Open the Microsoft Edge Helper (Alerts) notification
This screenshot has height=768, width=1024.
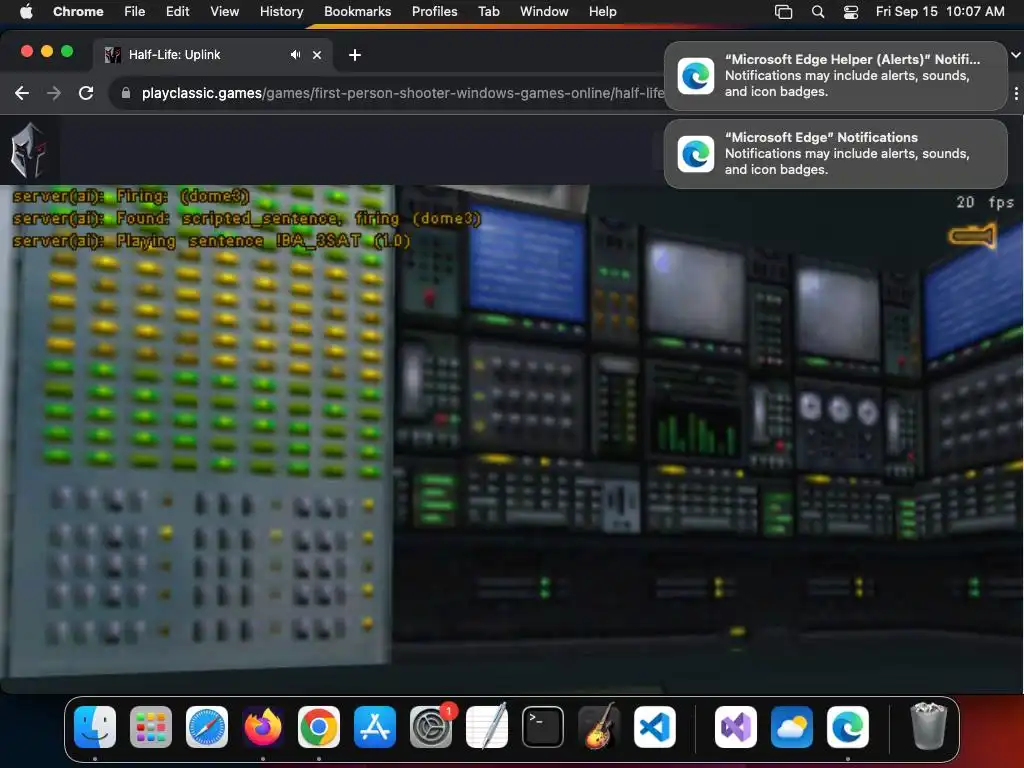pos(835,76)
